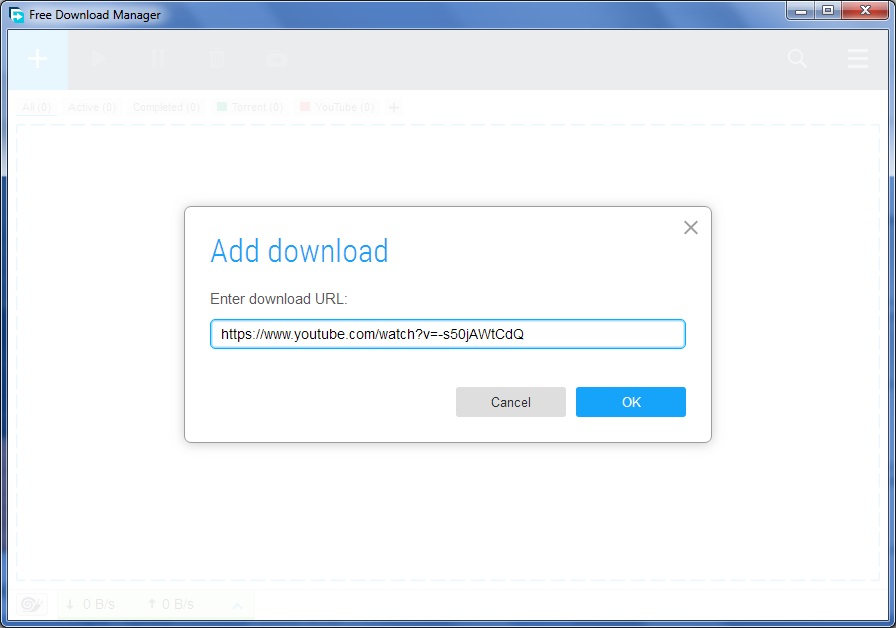Switch to the All downloads tab
The width and height of the screenshot is (896, 628).
35,106
